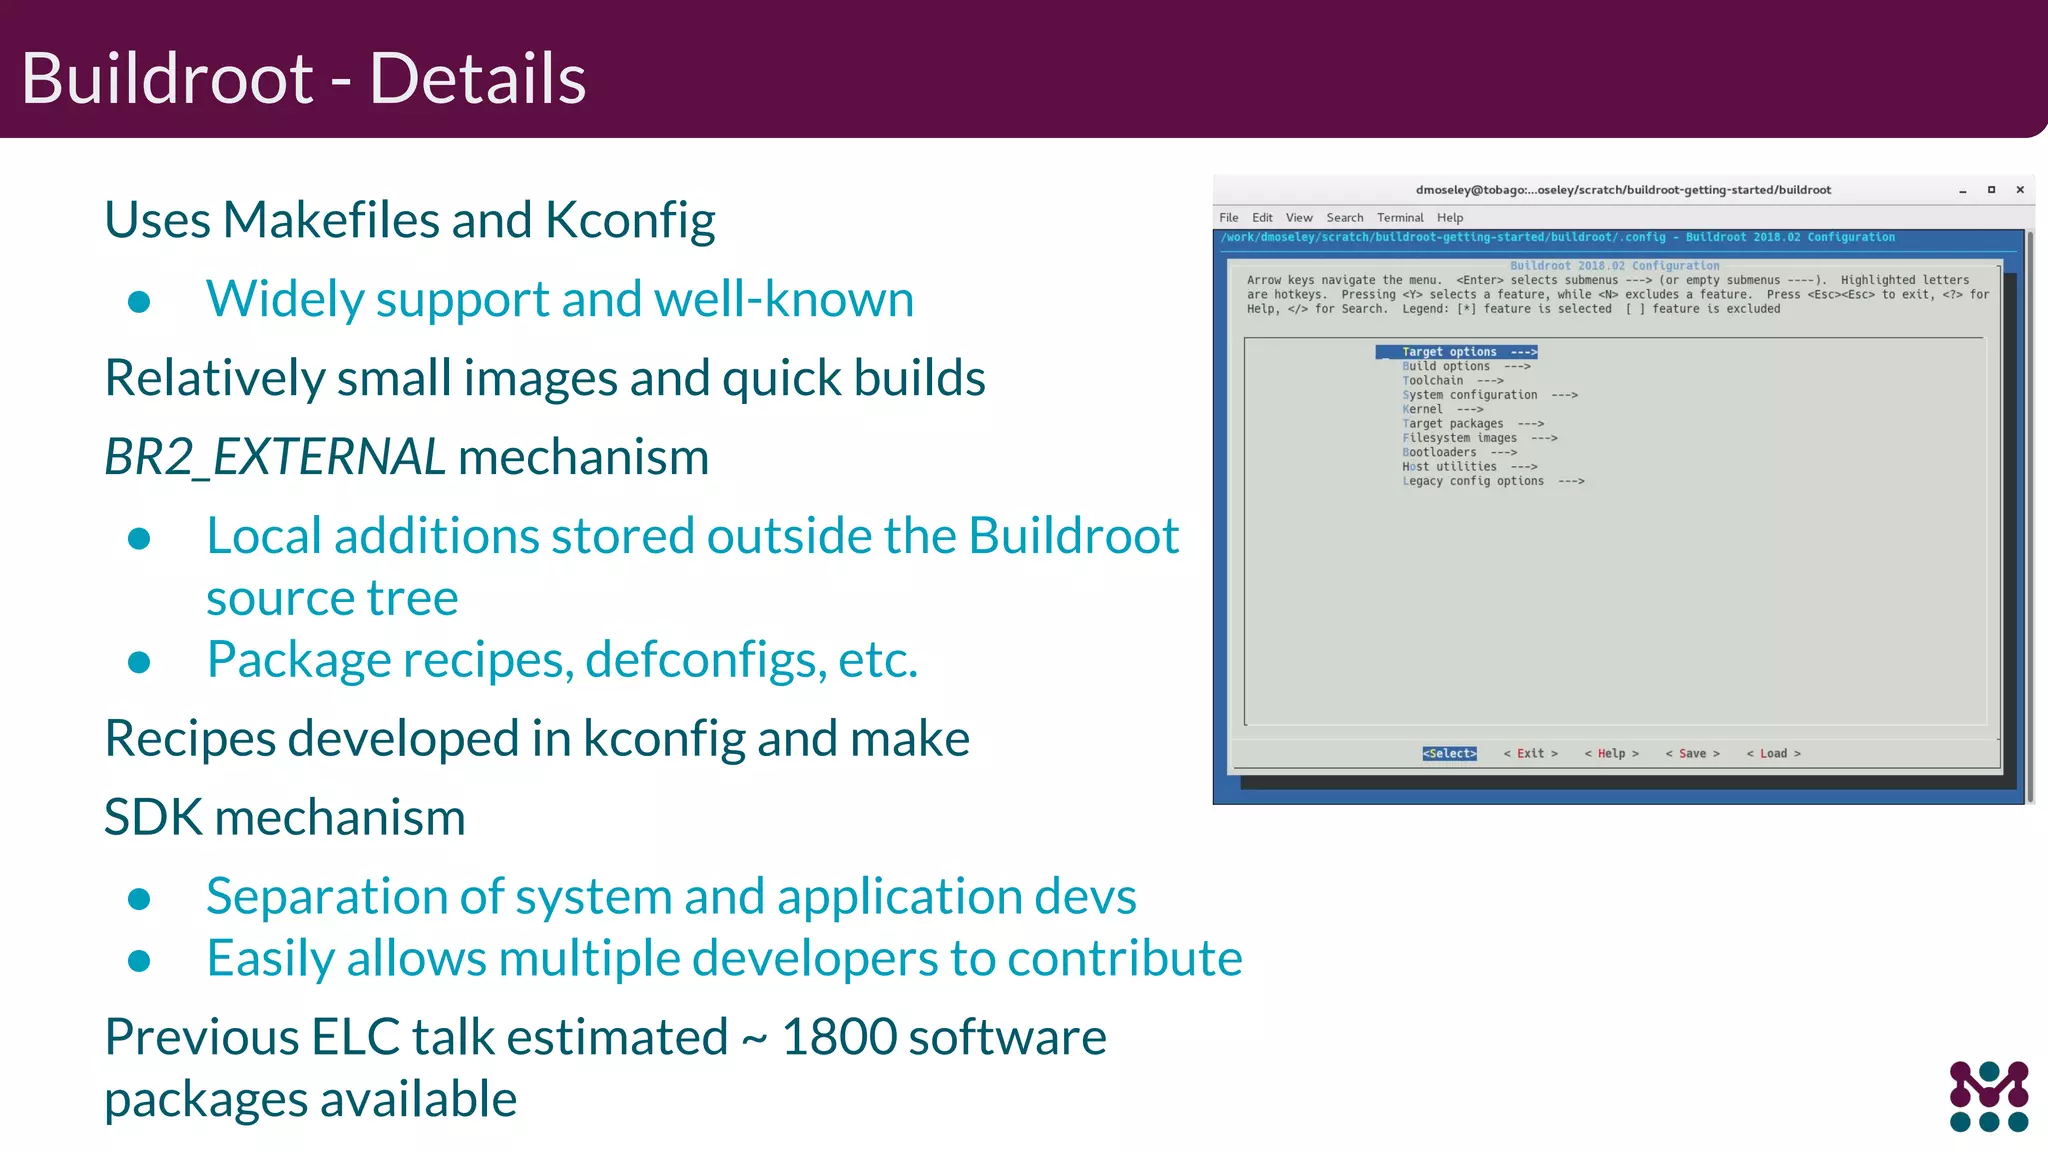Open the Host utilities submenu
This screenshot has height=1152, width=2048.
[1469, 467]
